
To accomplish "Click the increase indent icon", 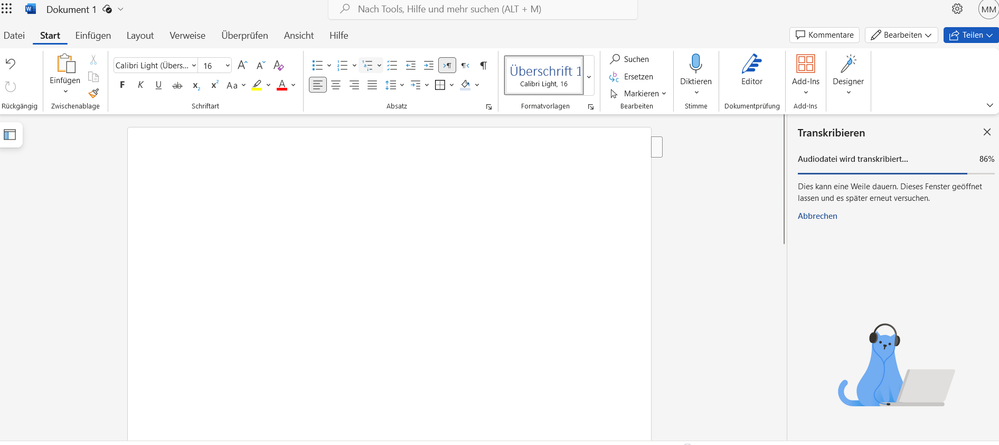I will [x=429, y=65].
